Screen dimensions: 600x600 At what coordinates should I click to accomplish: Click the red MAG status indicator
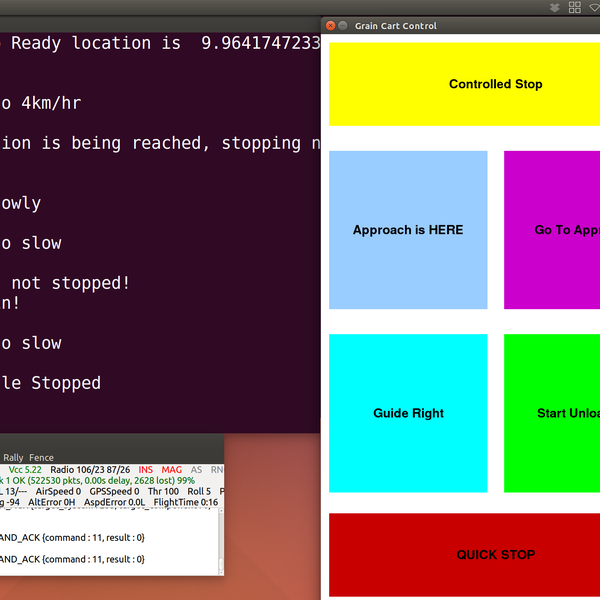[171, 469]
